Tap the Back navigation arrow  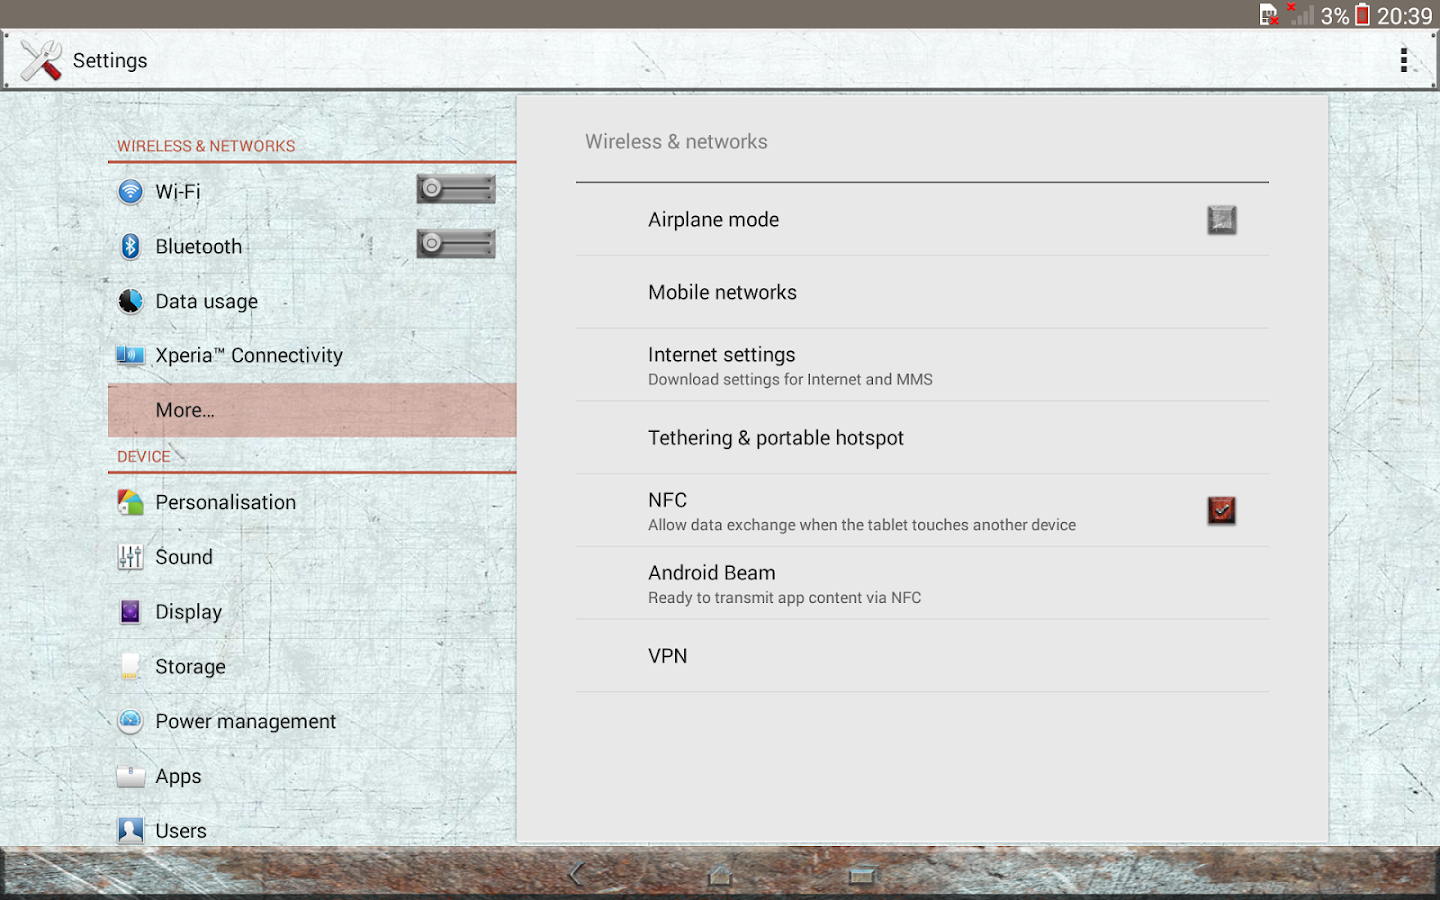[576, 874]
